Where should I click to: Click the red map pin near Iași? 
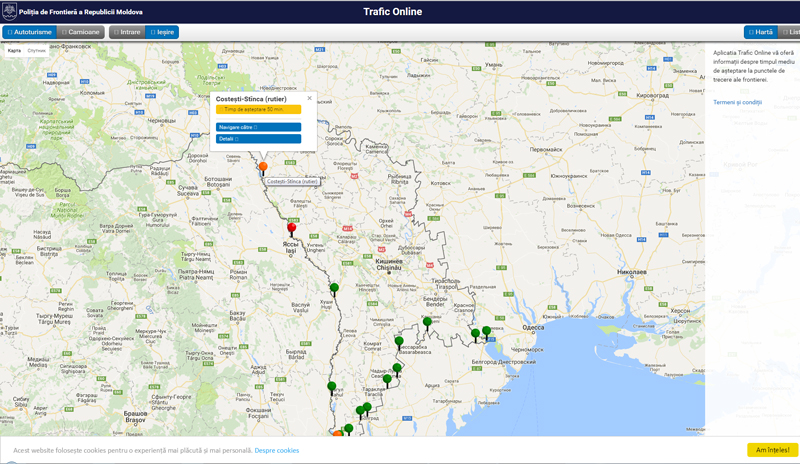[292, 229]
